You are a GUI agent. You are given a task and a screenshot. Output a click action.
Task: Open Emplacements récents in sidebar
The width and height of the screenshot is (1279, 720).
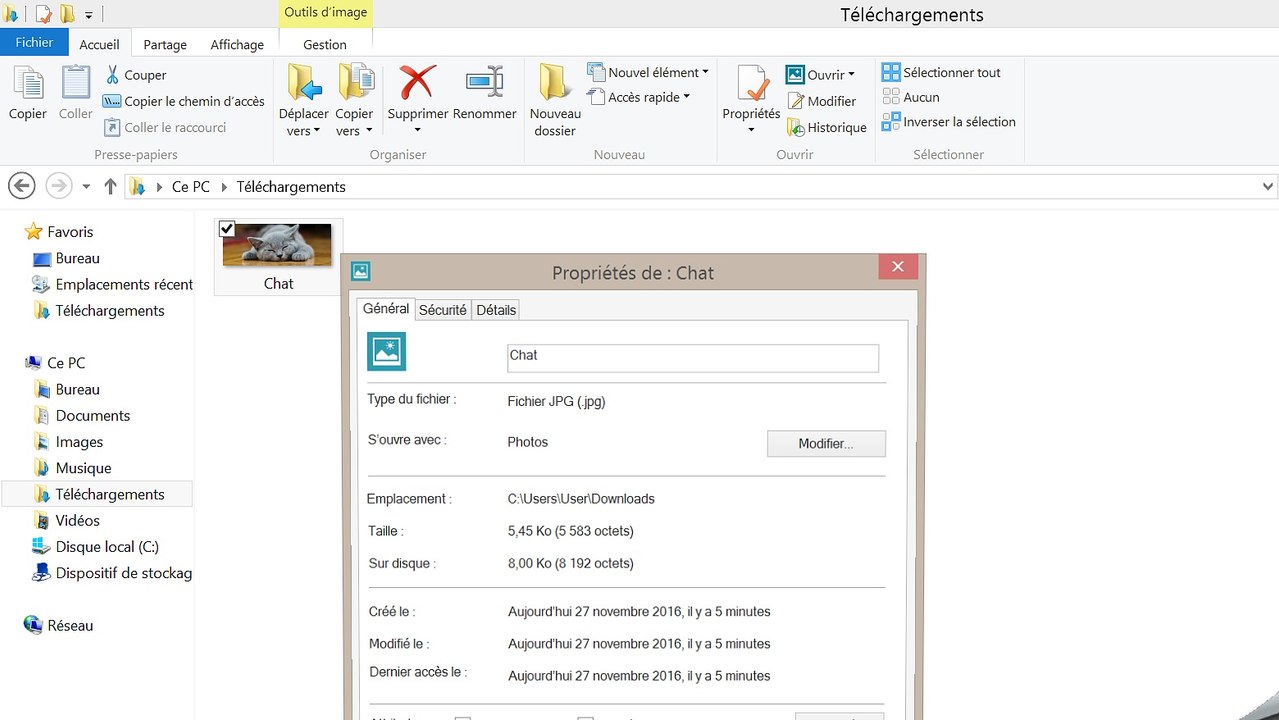(x=112, y=284)
